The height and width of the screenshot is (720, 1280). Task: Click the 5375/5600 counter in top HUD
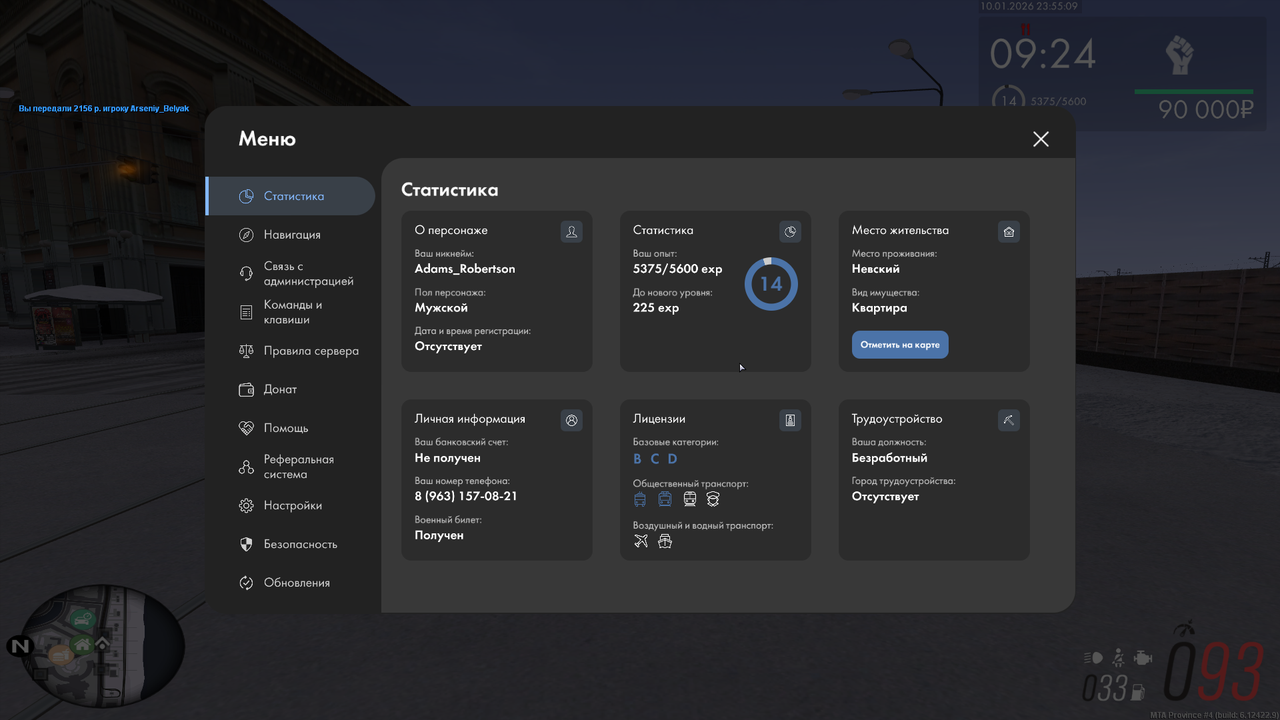coord(1058,102)
